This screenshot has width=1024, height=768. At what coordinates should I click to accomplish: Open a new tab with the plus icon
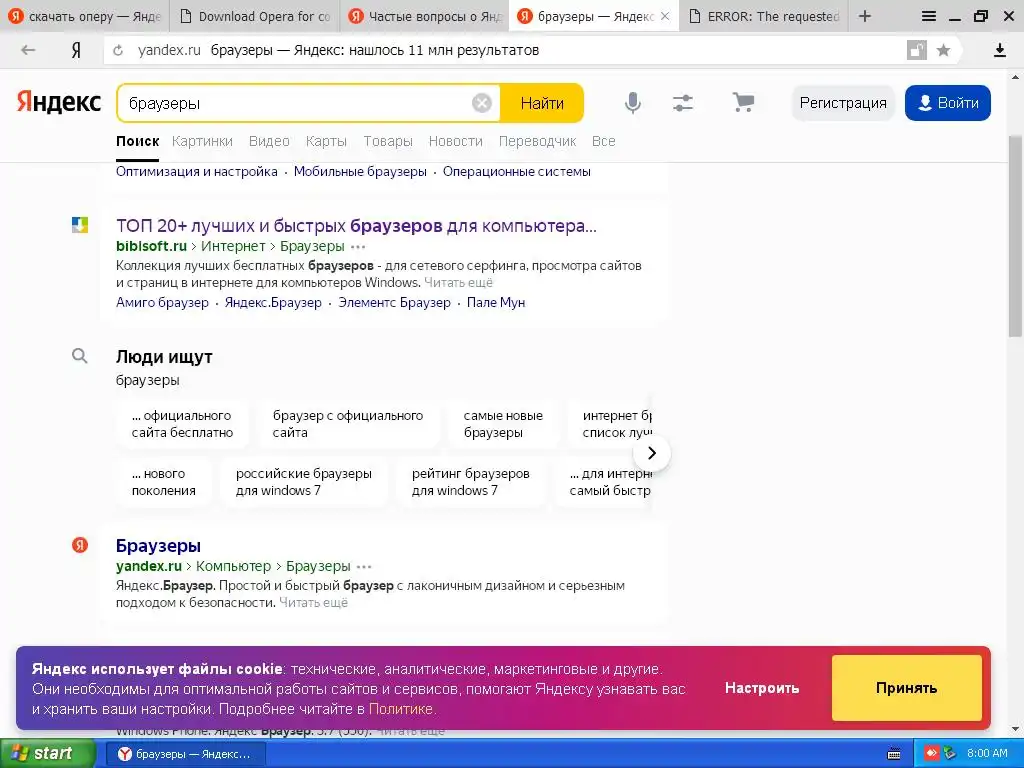(x=865, y=16)
